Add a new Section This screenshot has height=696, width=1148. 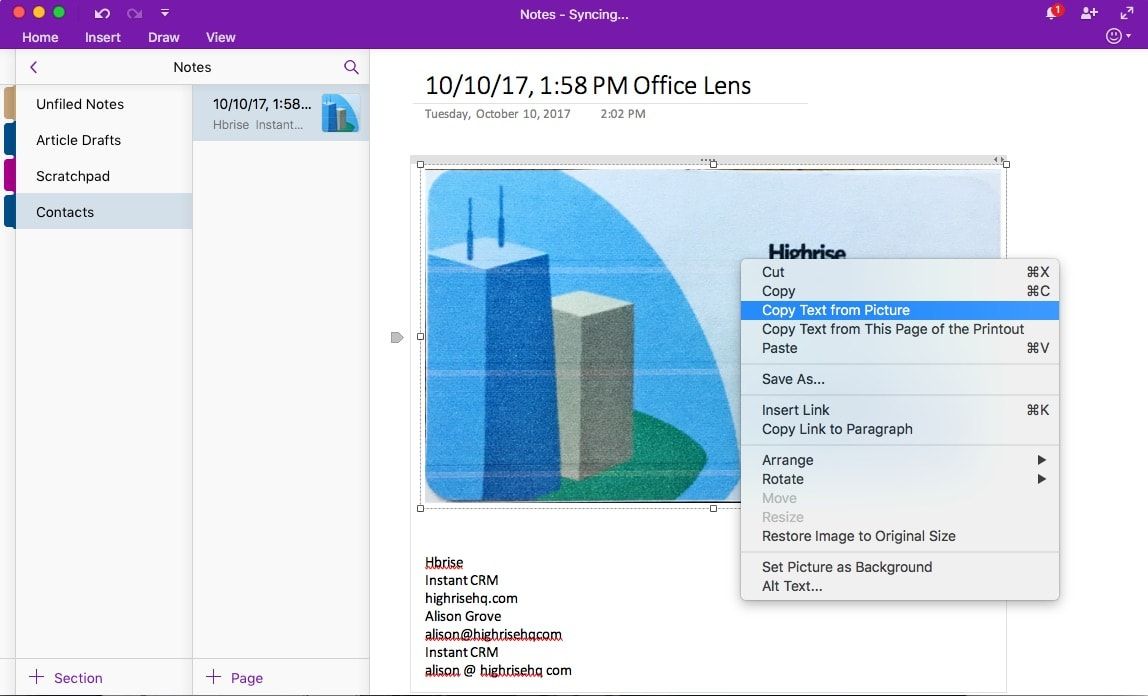[66, 678]
